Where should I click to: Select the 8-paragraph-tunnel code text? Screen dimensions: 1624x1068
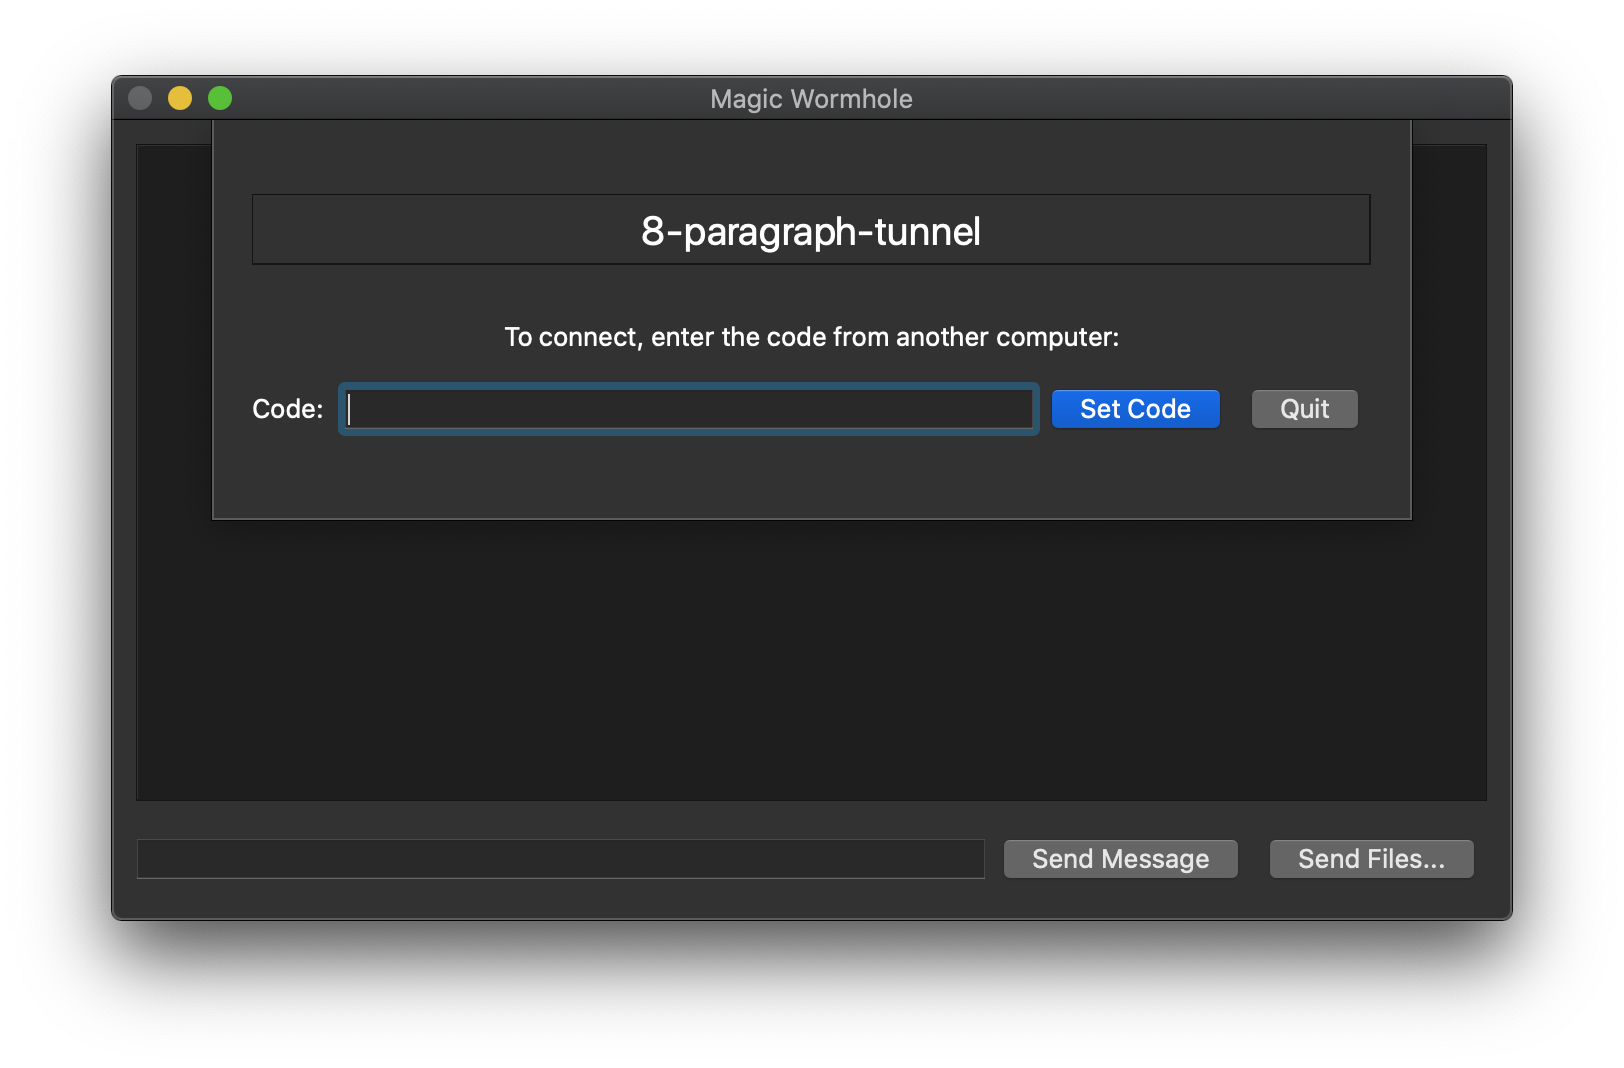(x=811, y=231)
